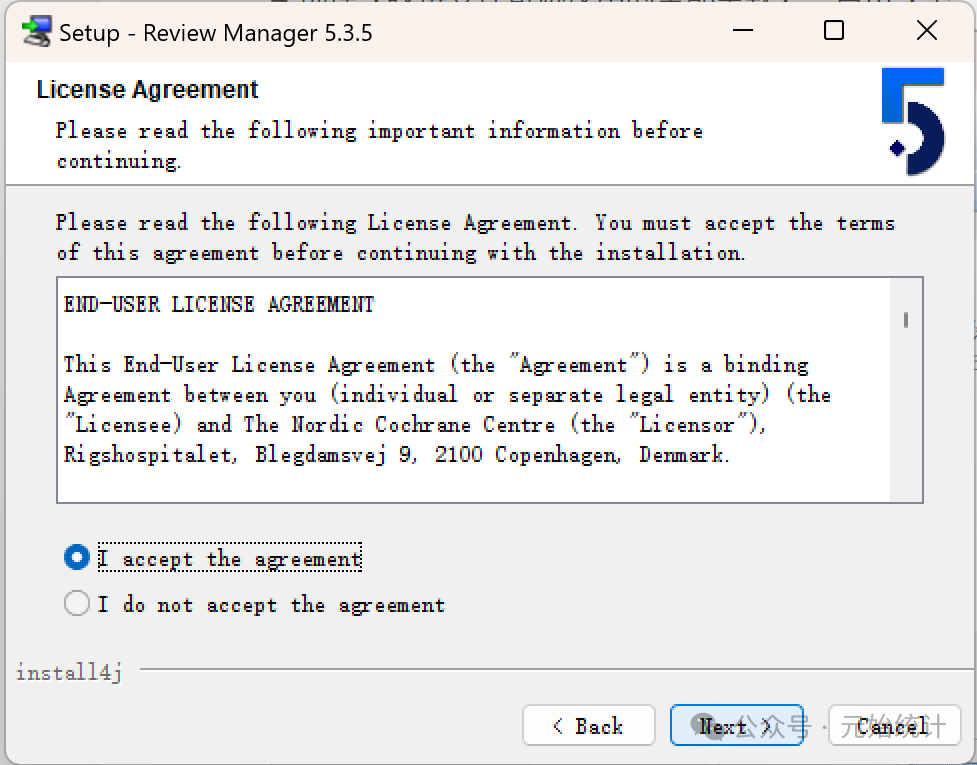Click the Rigshospitalet address line in license text
The width and height of the screenshot is (977, 765).
coord(397,455)
